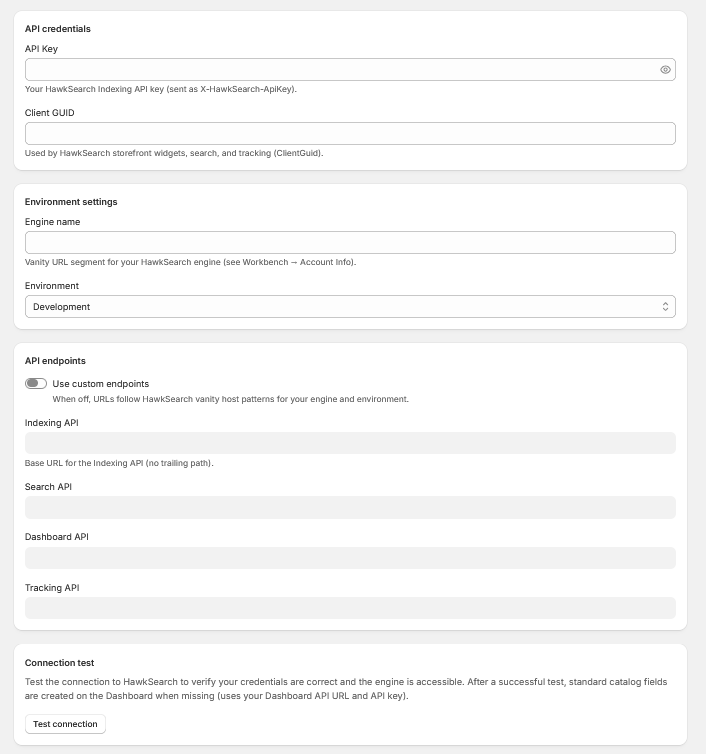
Task: Open the Environment dropdown showing Development
Action: click(350, 307)
